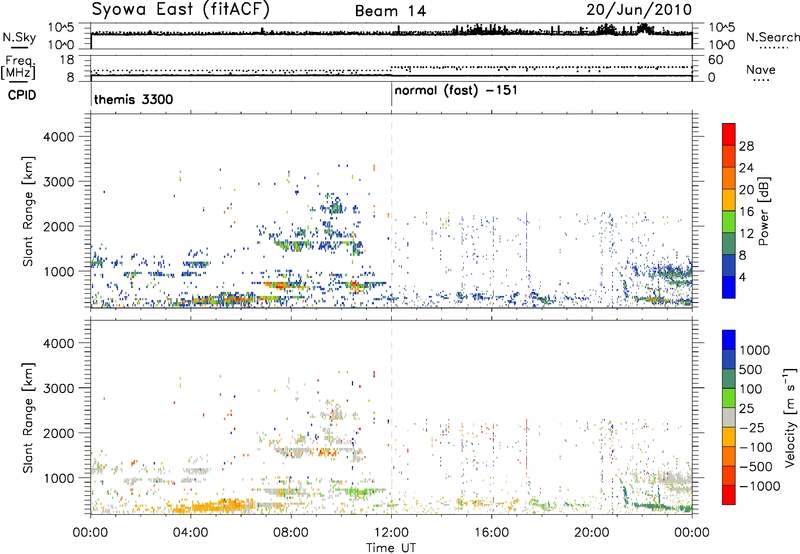The image size is (800, 554).
Task: Click the "Freq. [MHz]" axis label
Action: 18,67
